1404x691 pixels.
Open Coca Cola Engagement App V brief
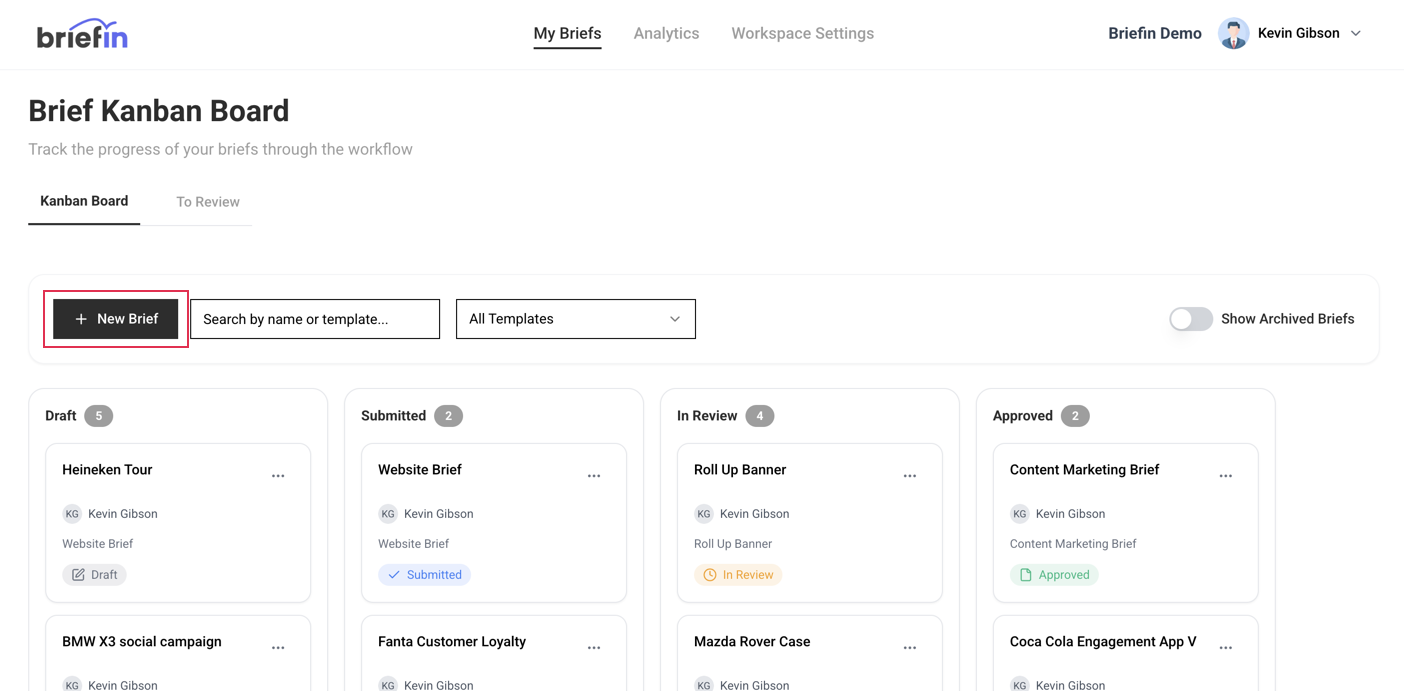point(1103,642)
